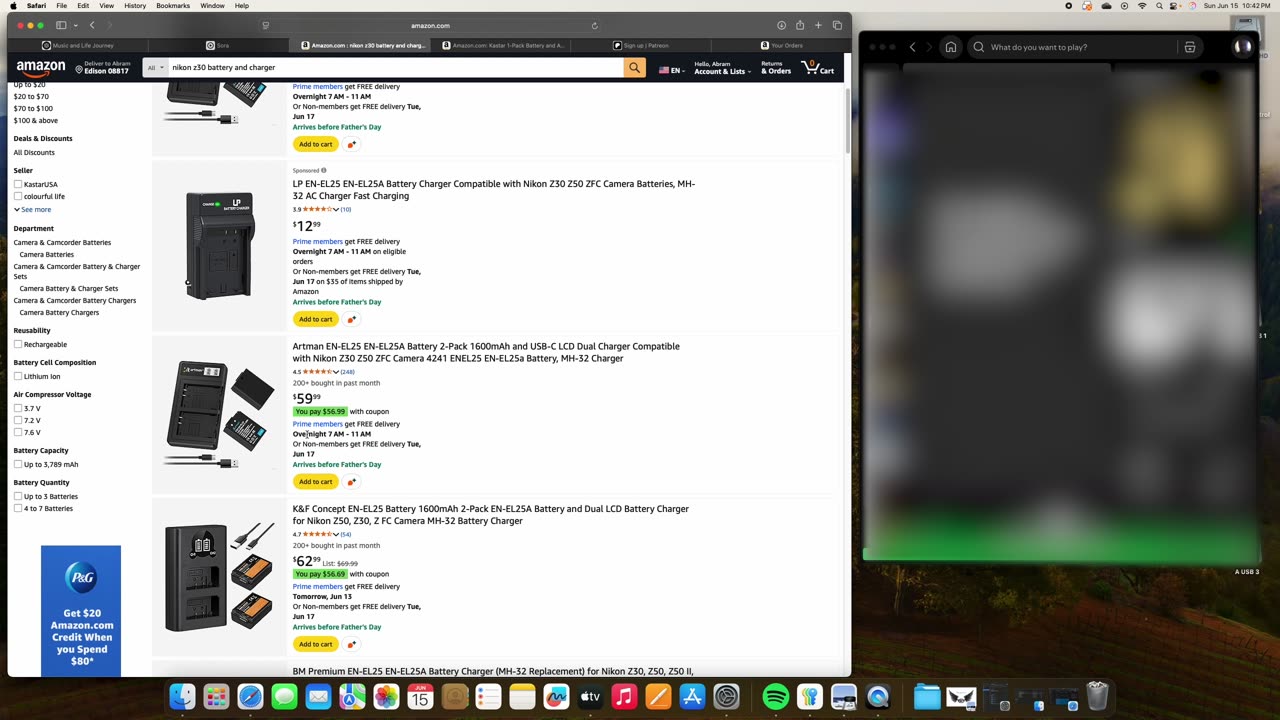Click Deliver to Abram location
This screenshot has height=720, width=1280.
(101, 67)
